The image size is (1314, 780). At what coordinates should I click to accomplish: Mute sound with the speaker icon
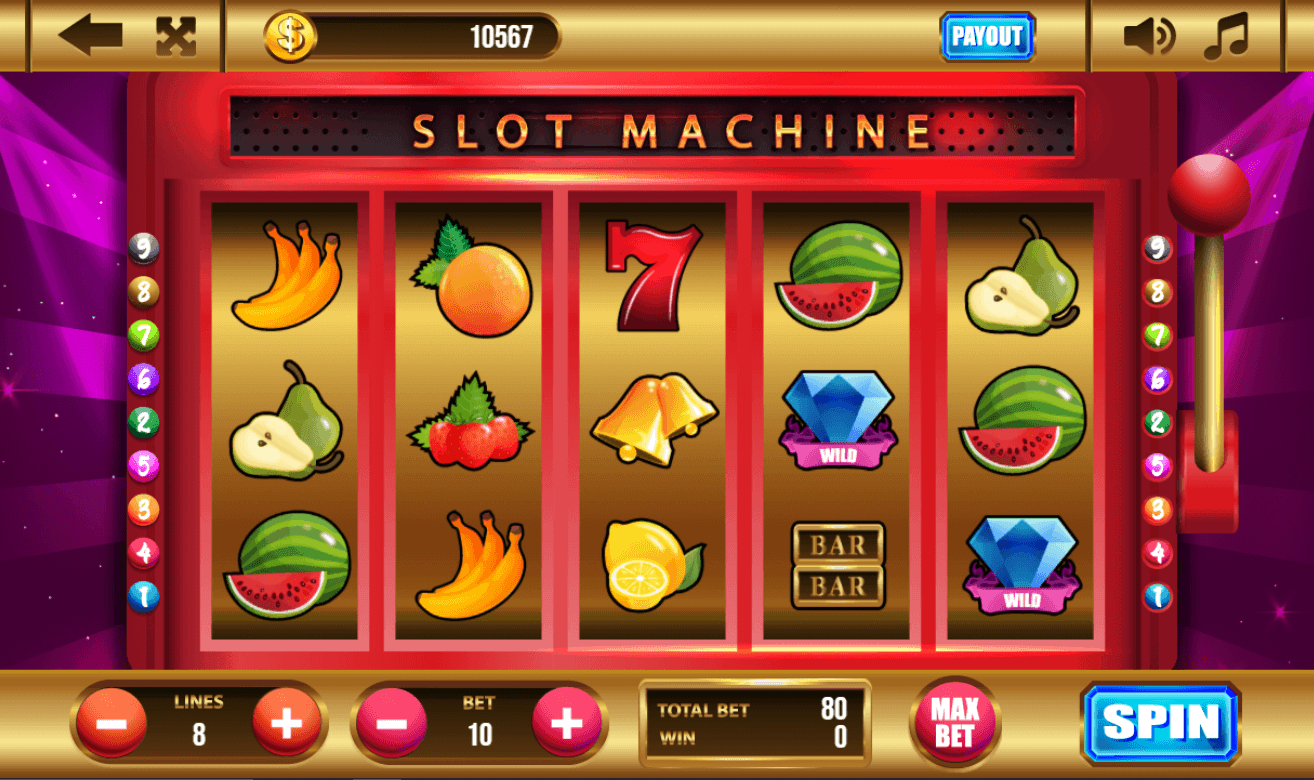tap(1149, 37)
